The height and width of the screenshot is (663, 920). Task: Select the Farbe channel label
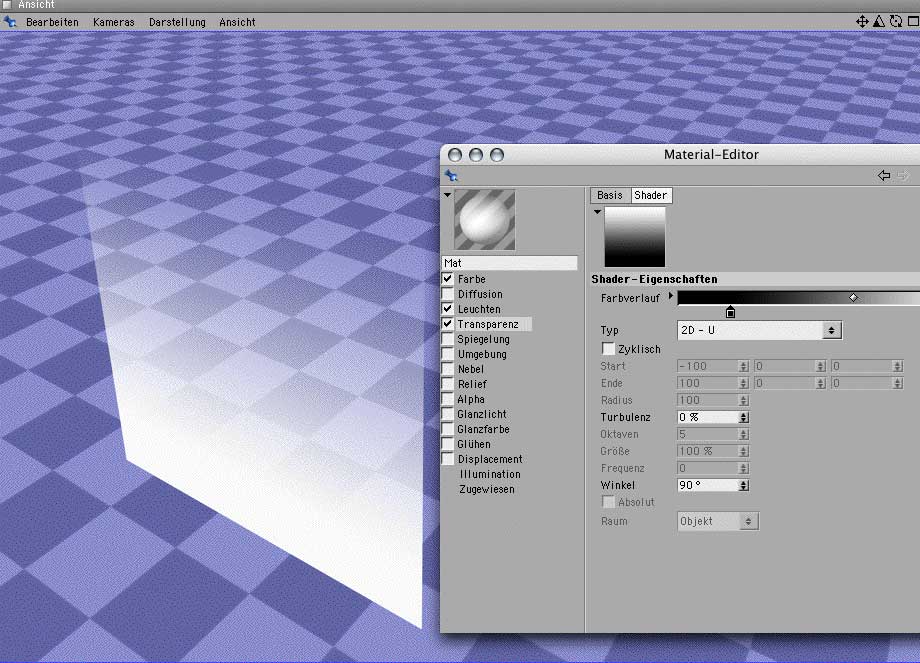472,279
